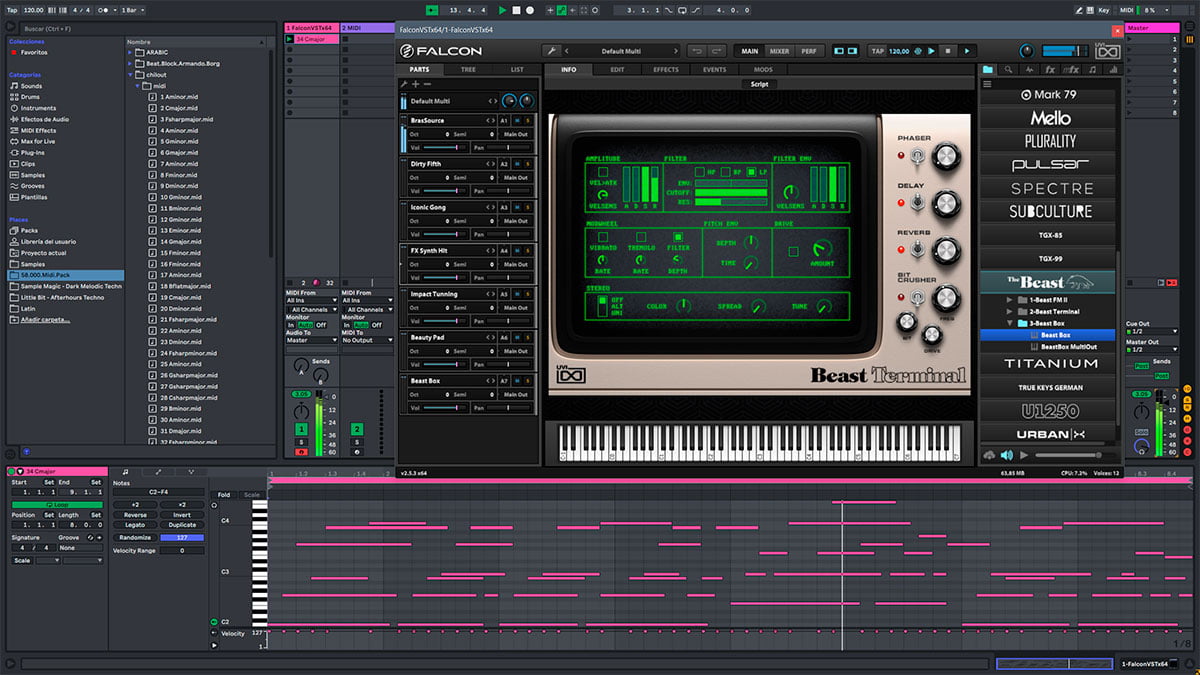Solo track 1 in Ableton mixer
This screenshot has width=1200, height=675.
(x=300, y=441)
